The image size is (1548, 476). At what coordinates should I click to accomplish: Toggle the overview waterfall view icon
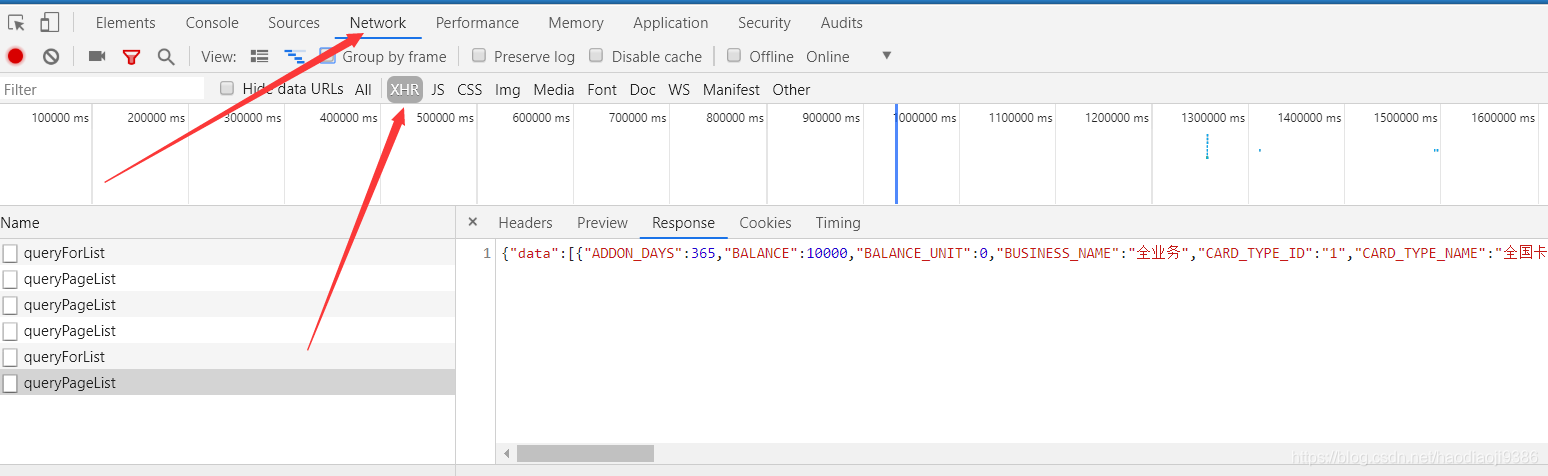295,56
